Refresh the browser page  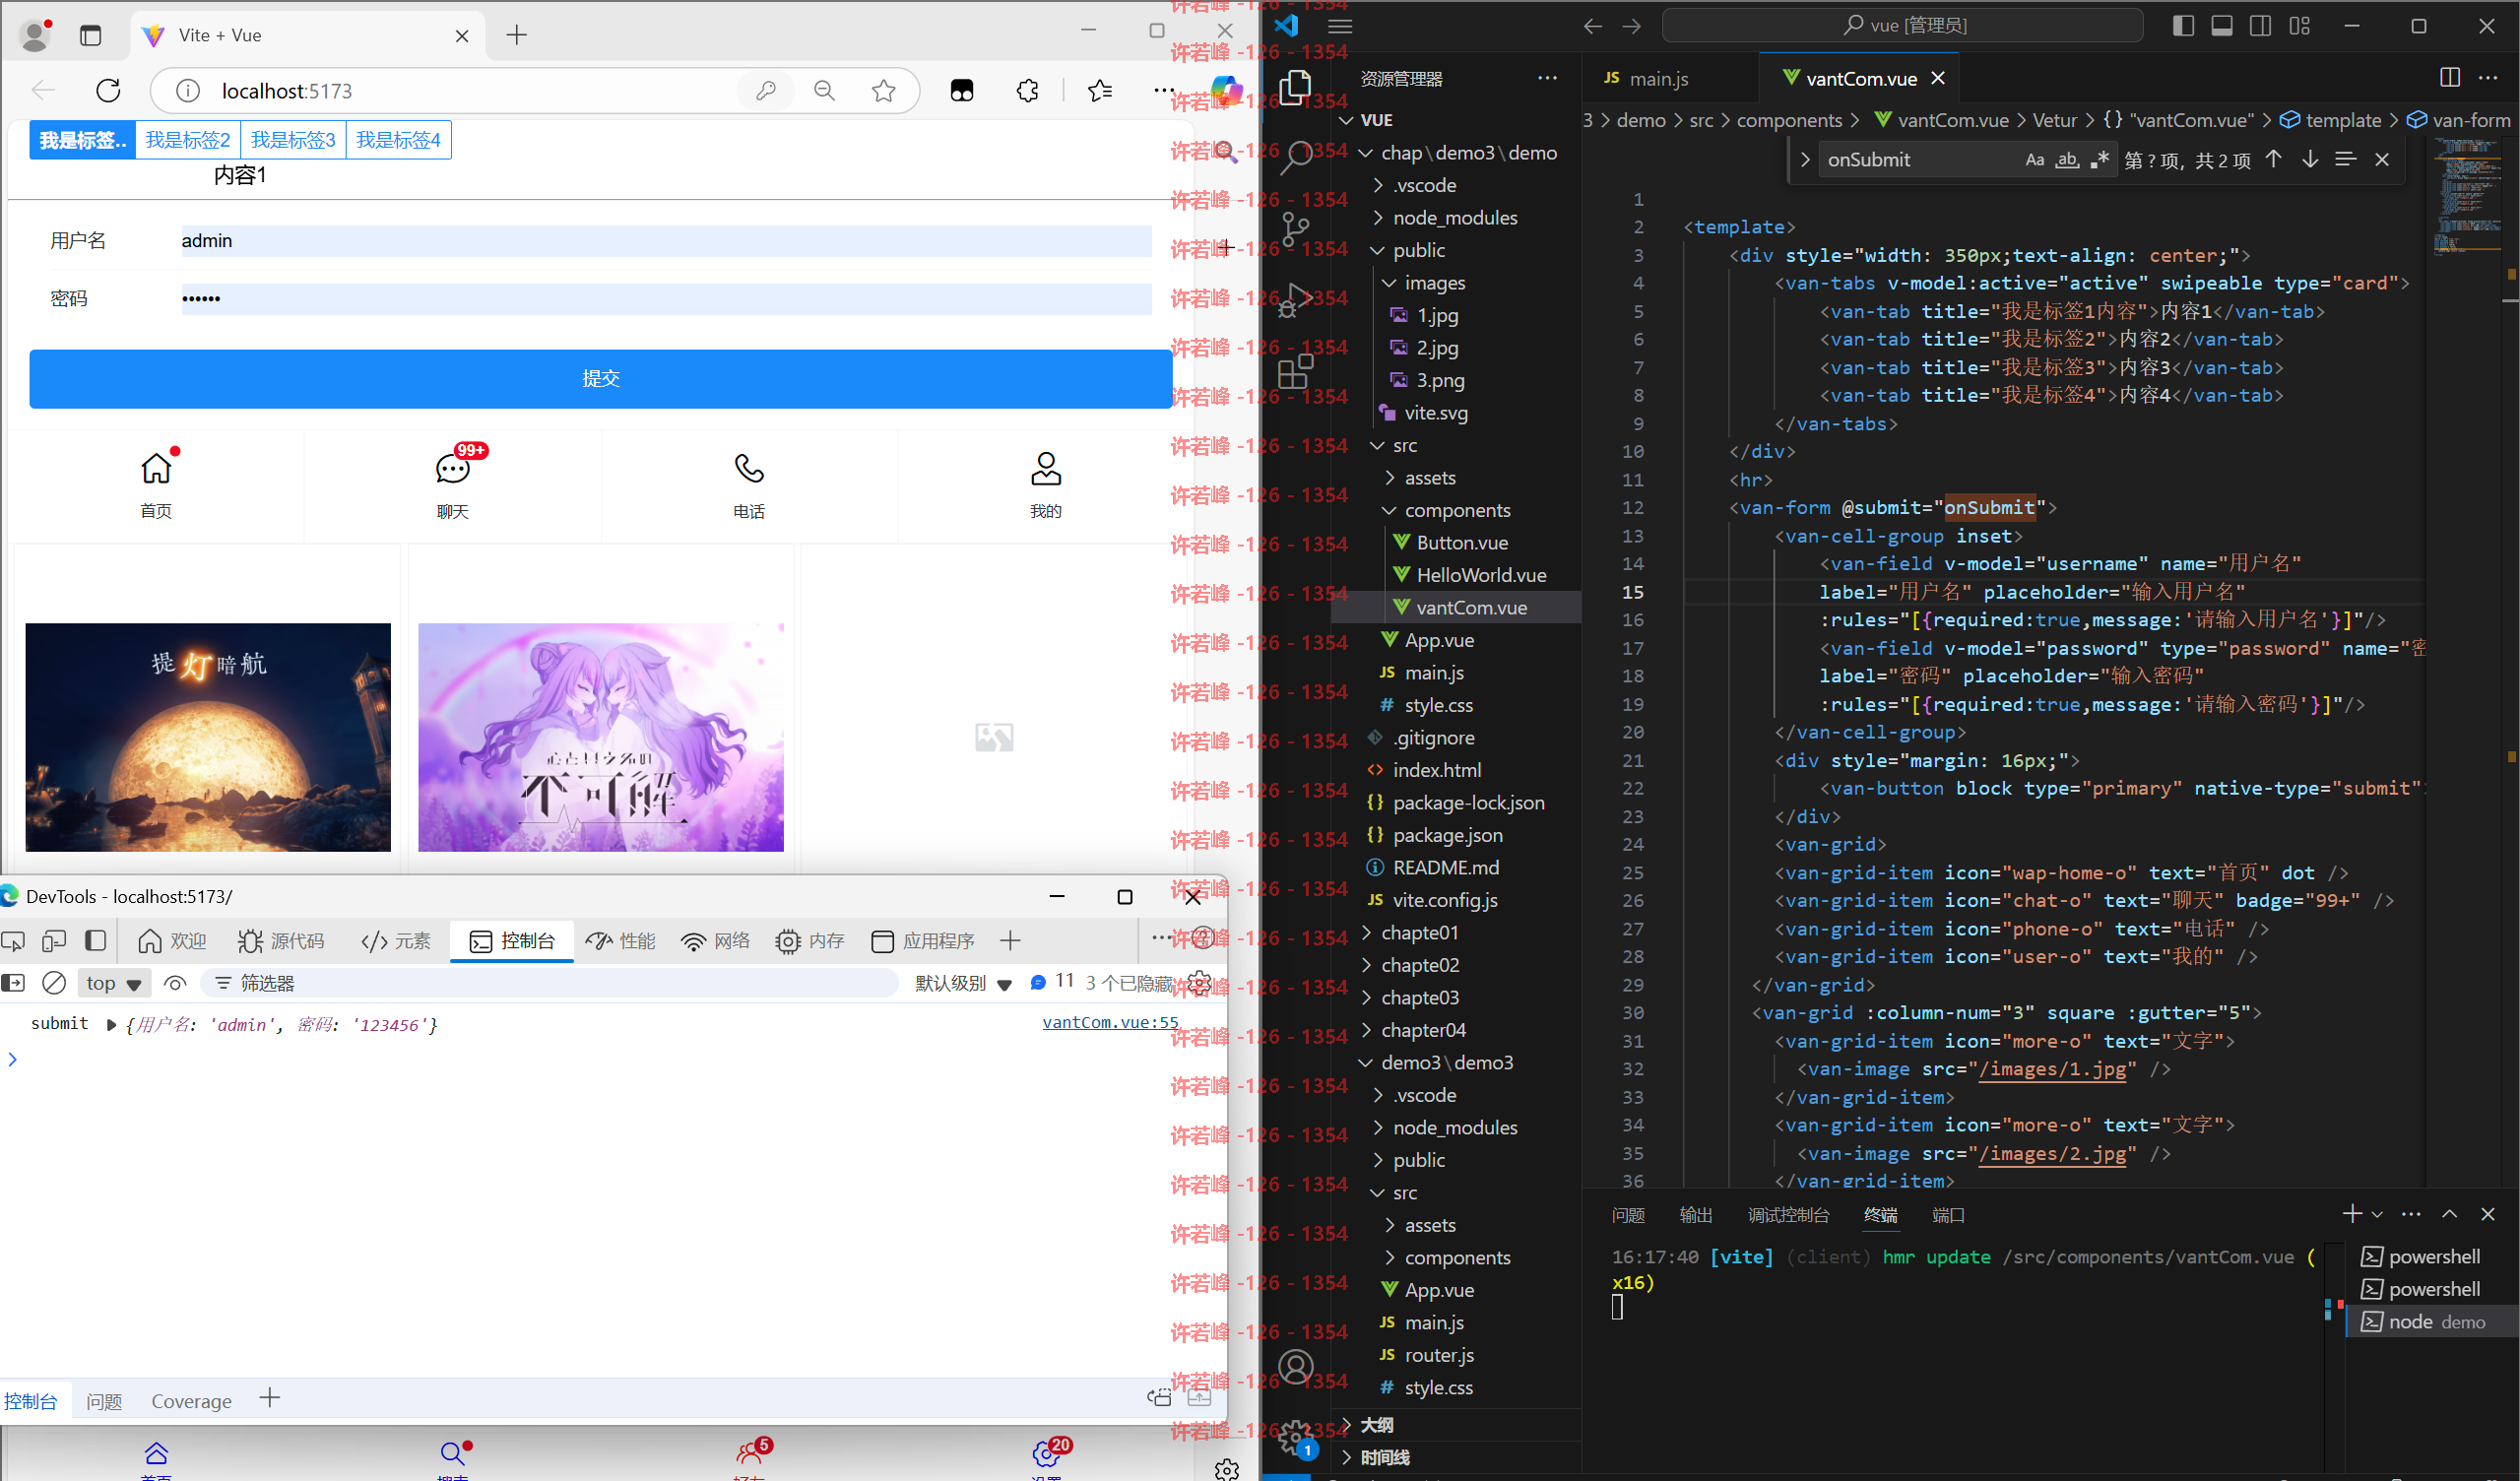[x=108, y=91]
